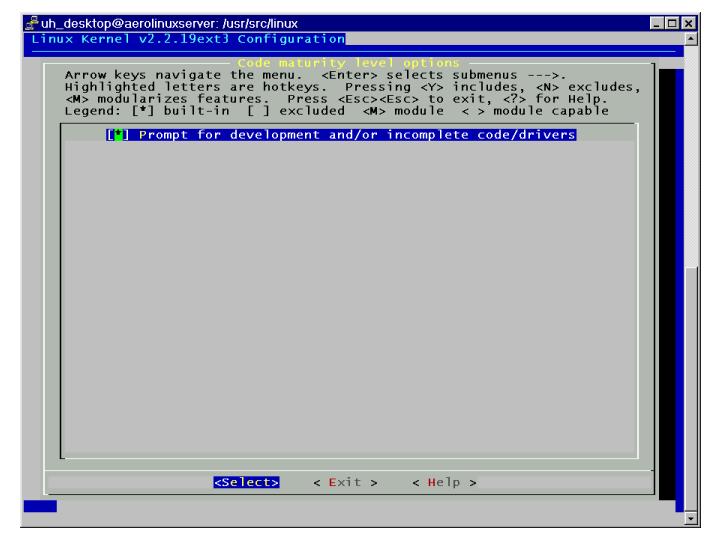Toggle the Prompt for development checkbox
Viewport: 720px width, 540px height.
point(118,135)
